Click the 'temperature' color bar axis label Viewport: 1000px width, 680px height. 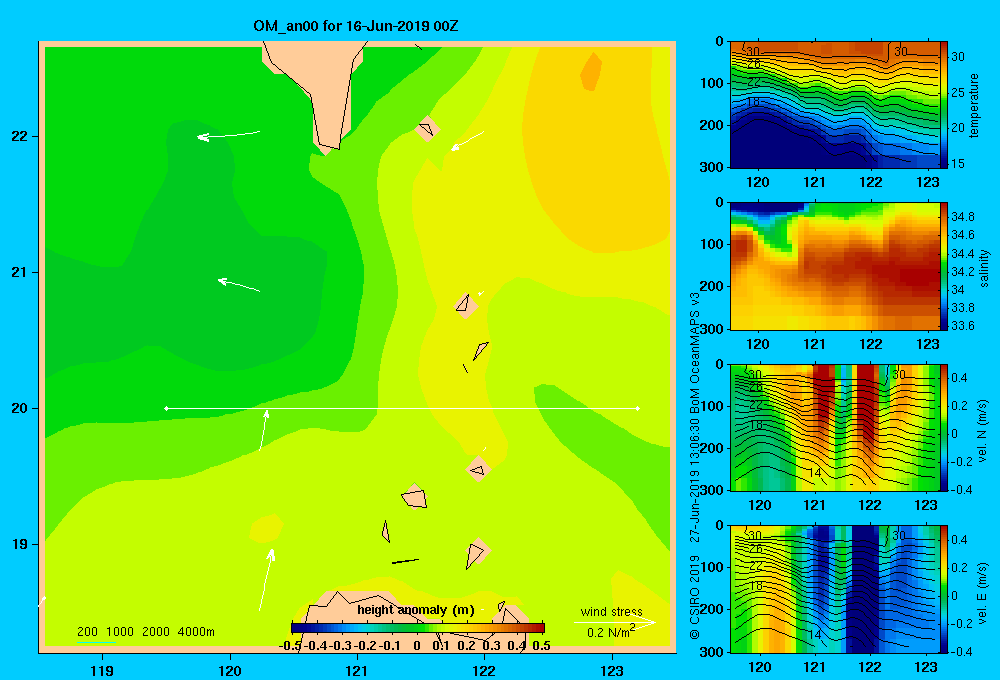click(974, 105)
